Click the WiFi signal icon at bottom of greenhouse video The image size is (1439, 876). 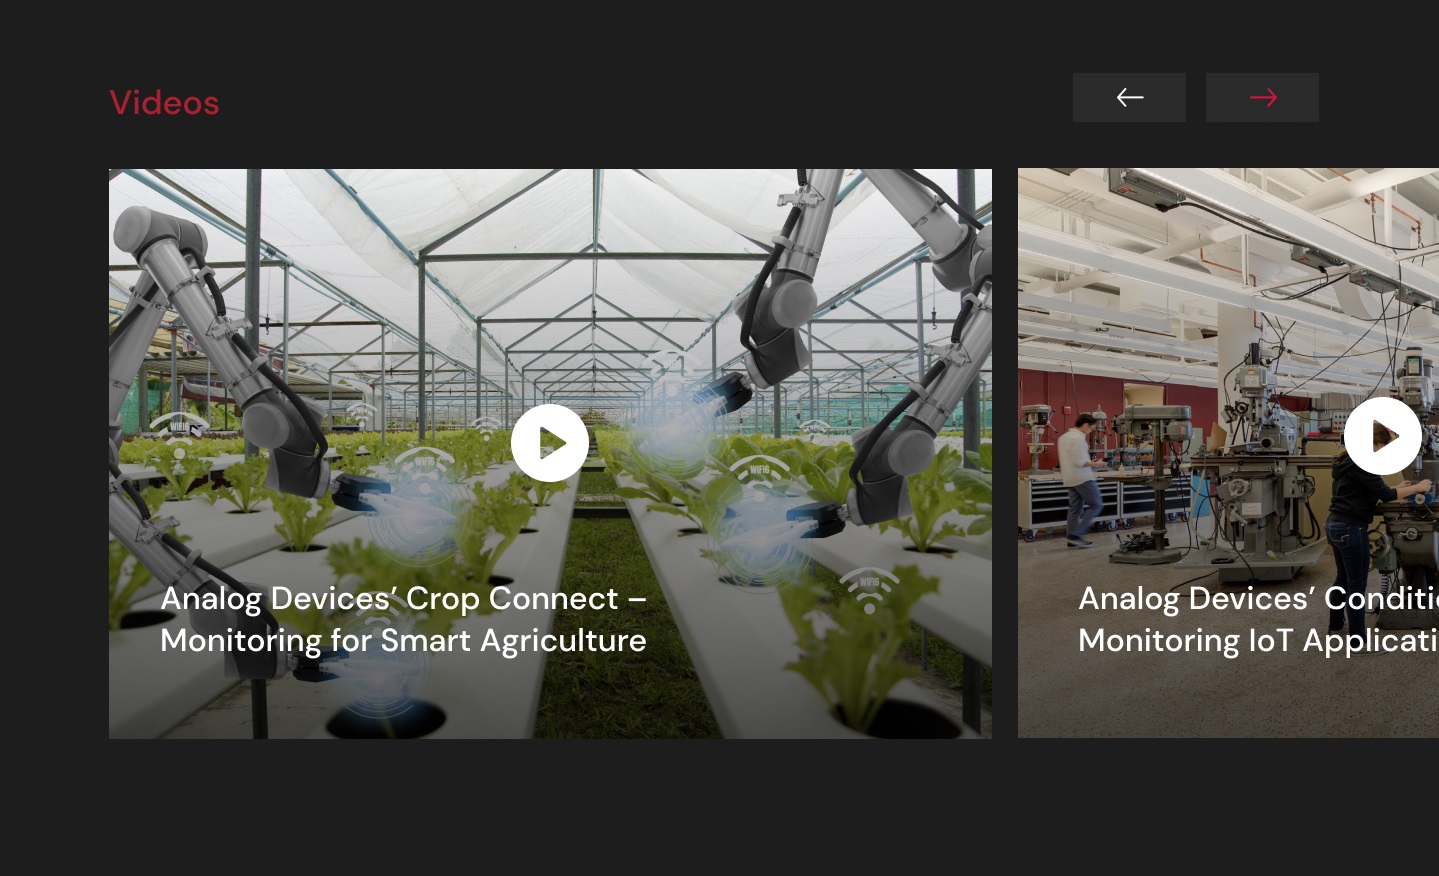(x=869, y=590)
